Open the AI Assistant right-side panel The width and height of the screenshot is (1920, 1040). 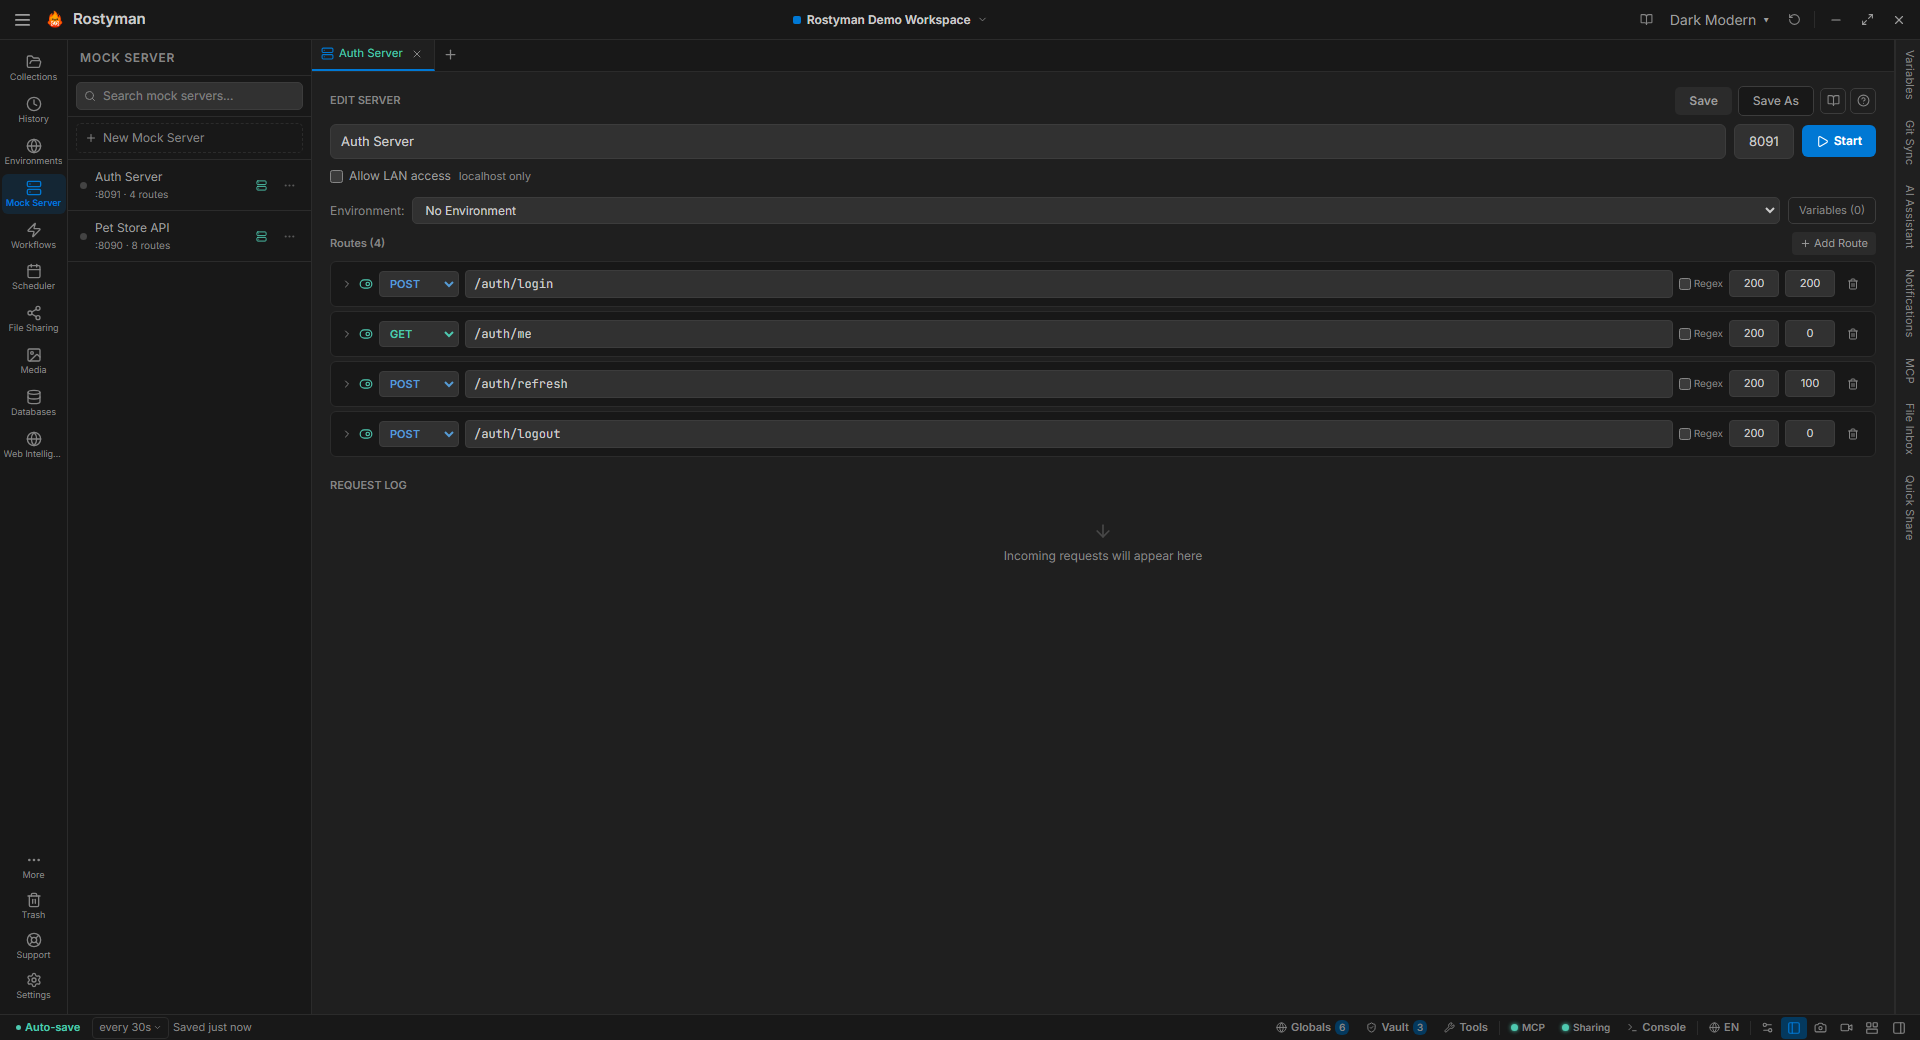click(1909, 216)
